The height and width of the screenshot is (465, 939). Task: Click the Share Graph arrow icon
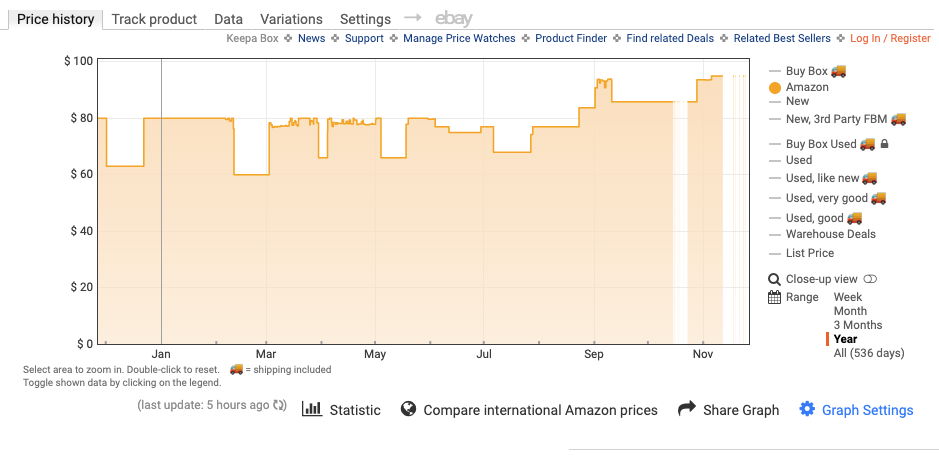(x=686, y=409)
